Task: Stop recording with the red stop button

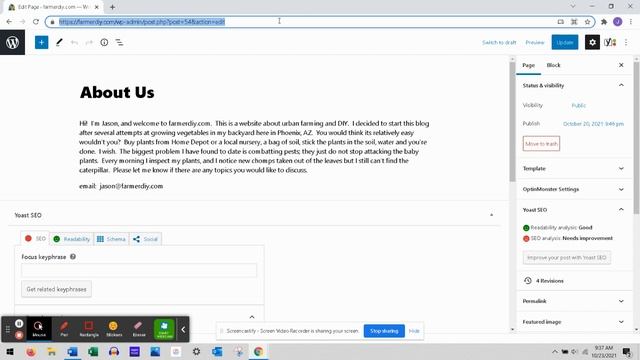Action: click(x=19, y=335)
